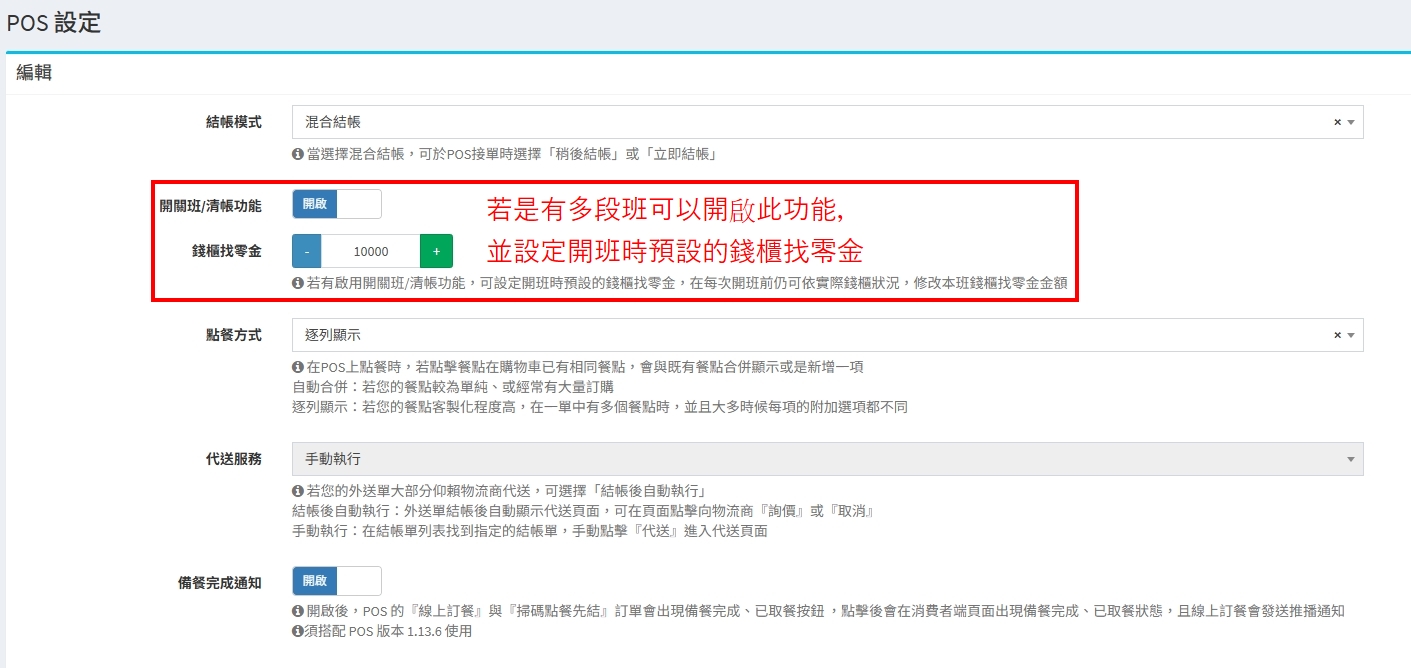1411x668 pixels.
Task: Click the info icon beside the POS 版本 1.13.6 note
Action: (297, 631)
